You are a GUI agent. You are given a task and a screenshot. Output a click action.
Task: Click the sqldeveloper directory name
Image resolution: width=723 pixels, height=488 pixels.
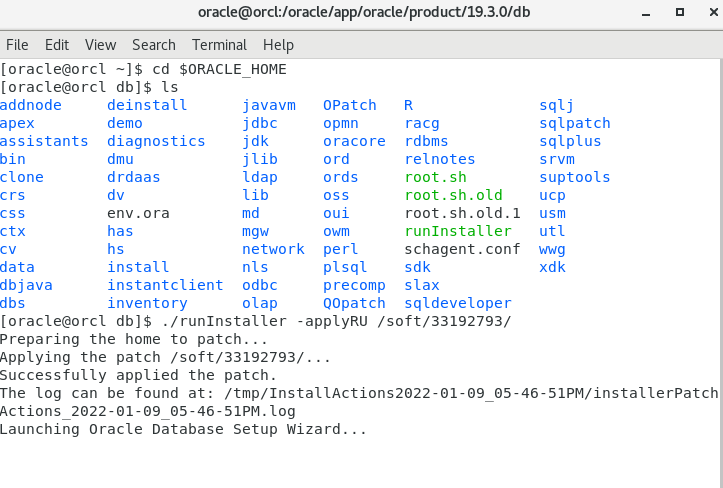[x=458, y=303]
